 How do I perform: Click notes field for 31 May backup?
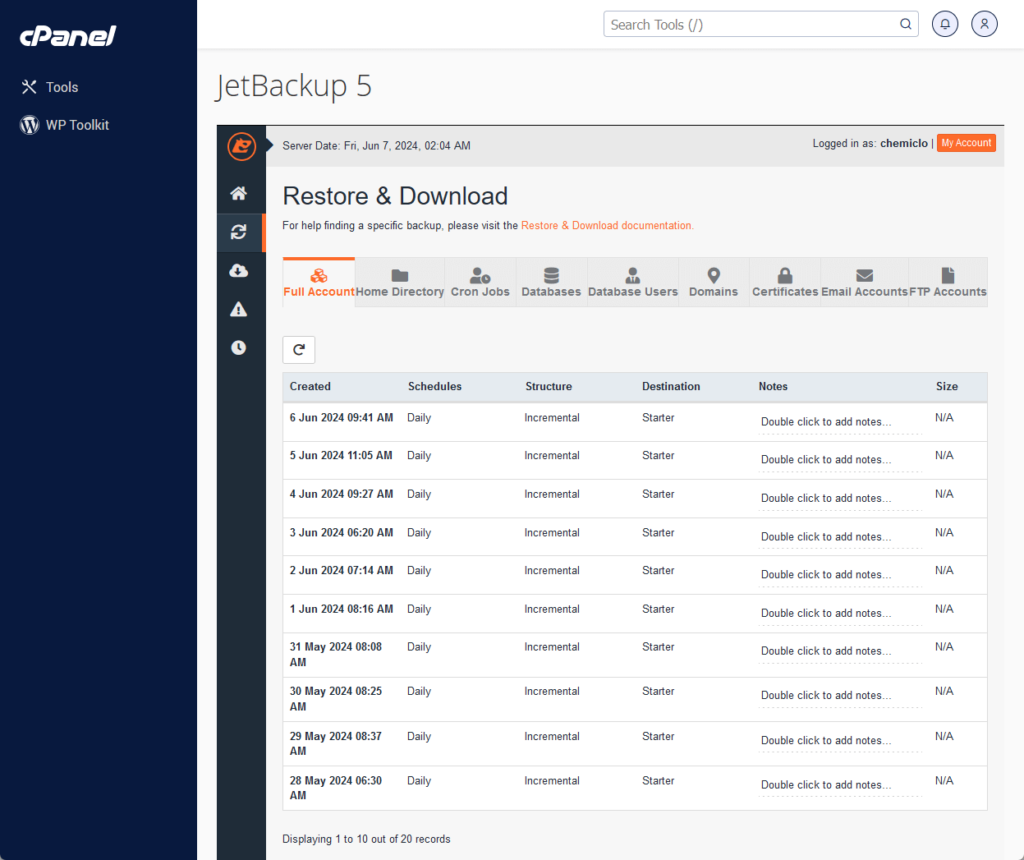pos(840,651)
